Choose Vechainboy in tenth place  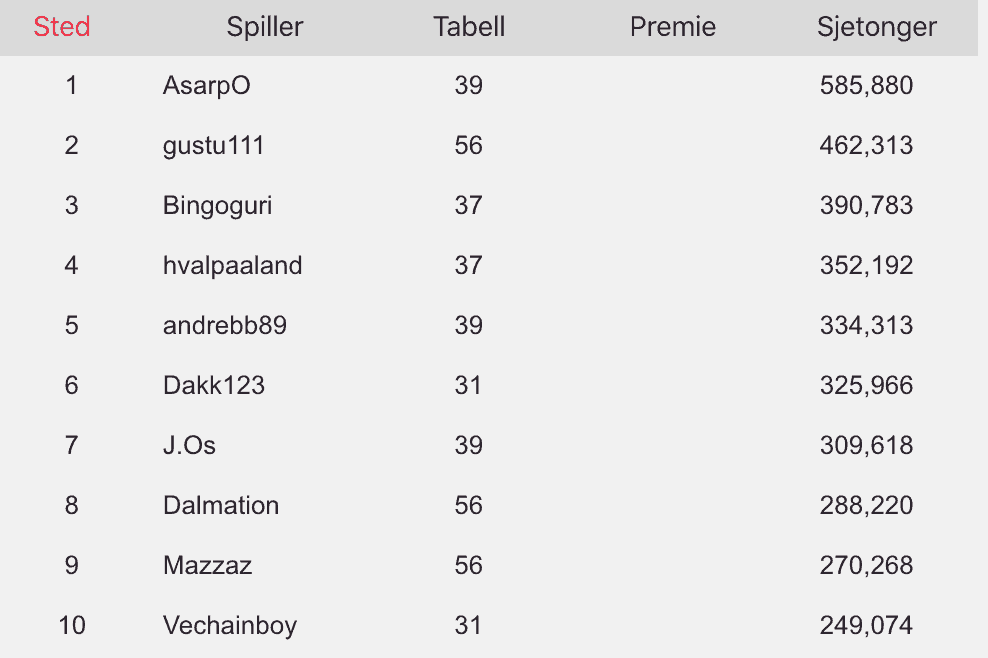point(230,626)
